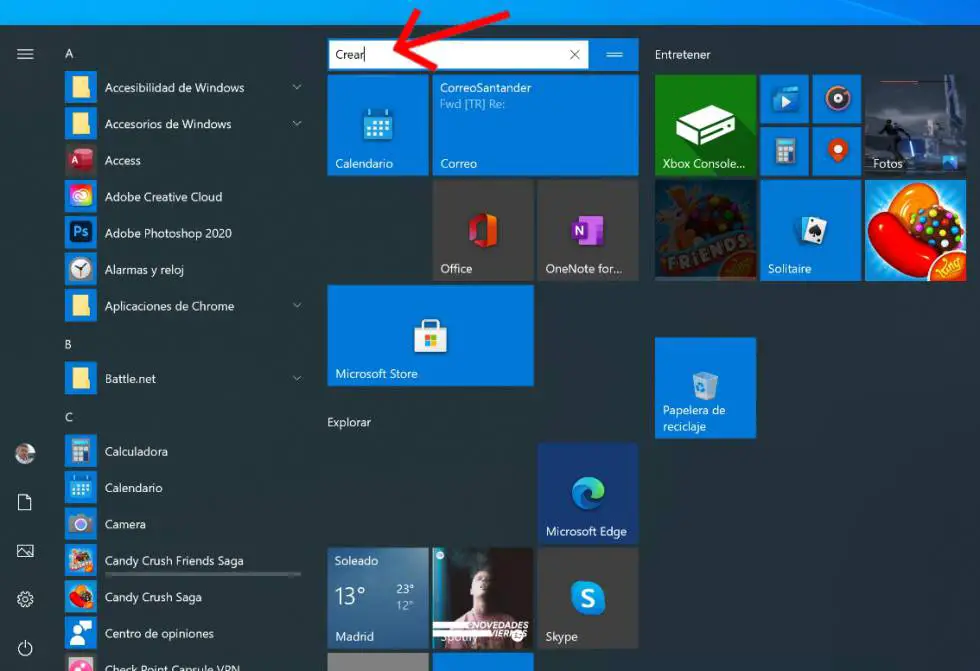The width and height of the screenshot is (980, 671).
Task: Click the Entretener group title
Action: tap(682, 54)
